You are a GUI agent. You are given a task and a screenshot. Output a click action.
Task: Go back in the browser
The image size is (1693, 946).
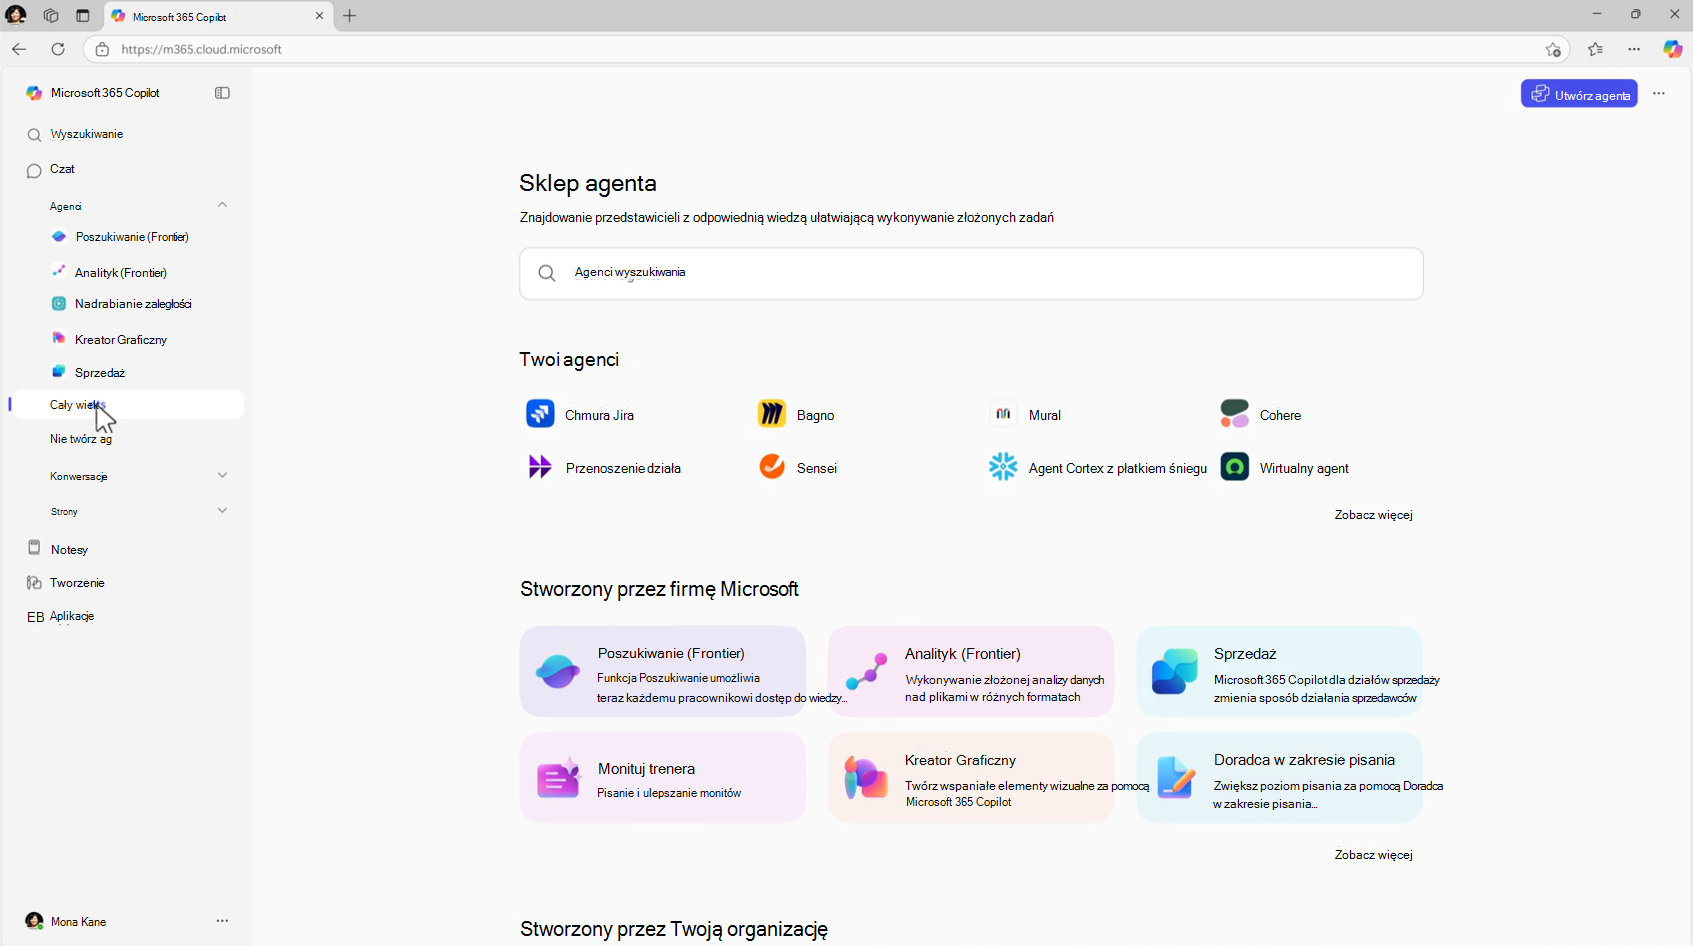[x=19, y=49]
